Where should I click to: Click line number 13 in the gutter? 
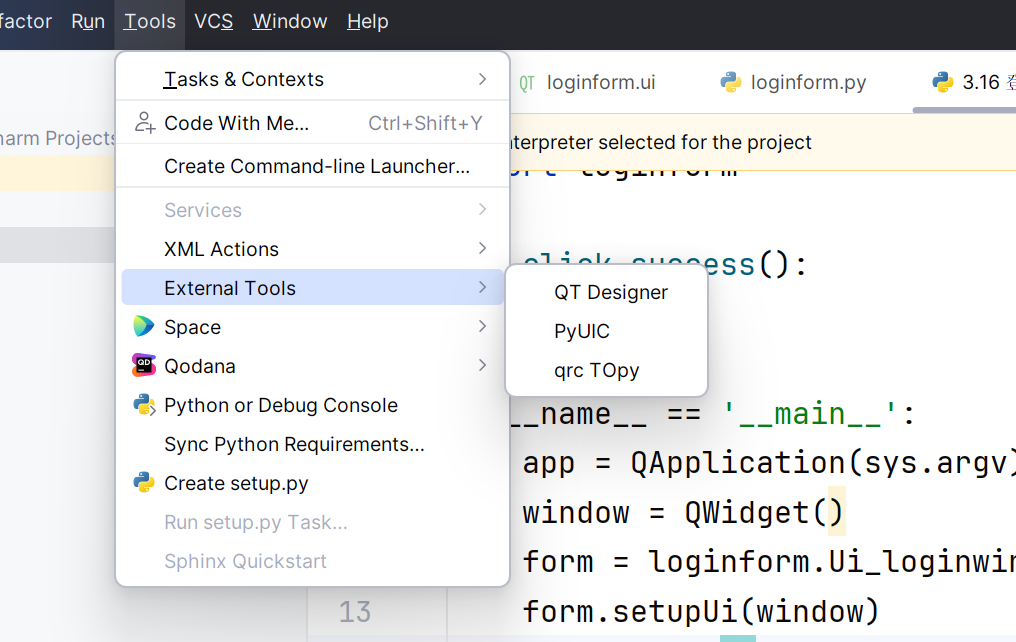(x=355, y=612)
